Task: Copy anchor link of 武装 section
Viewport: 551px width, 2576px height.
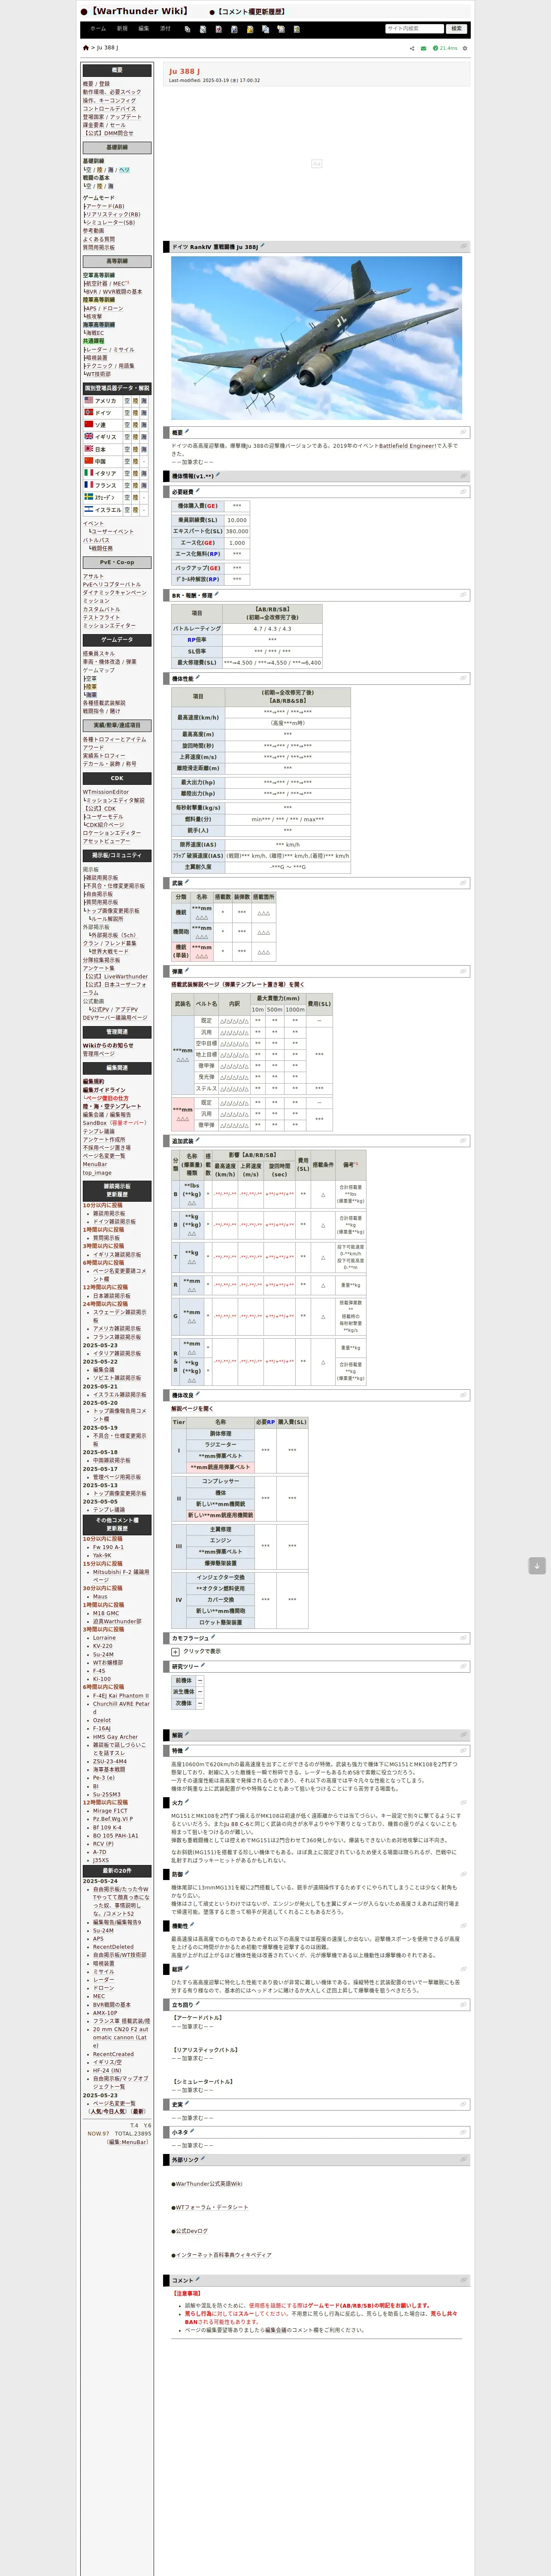Action: (463, 883)
